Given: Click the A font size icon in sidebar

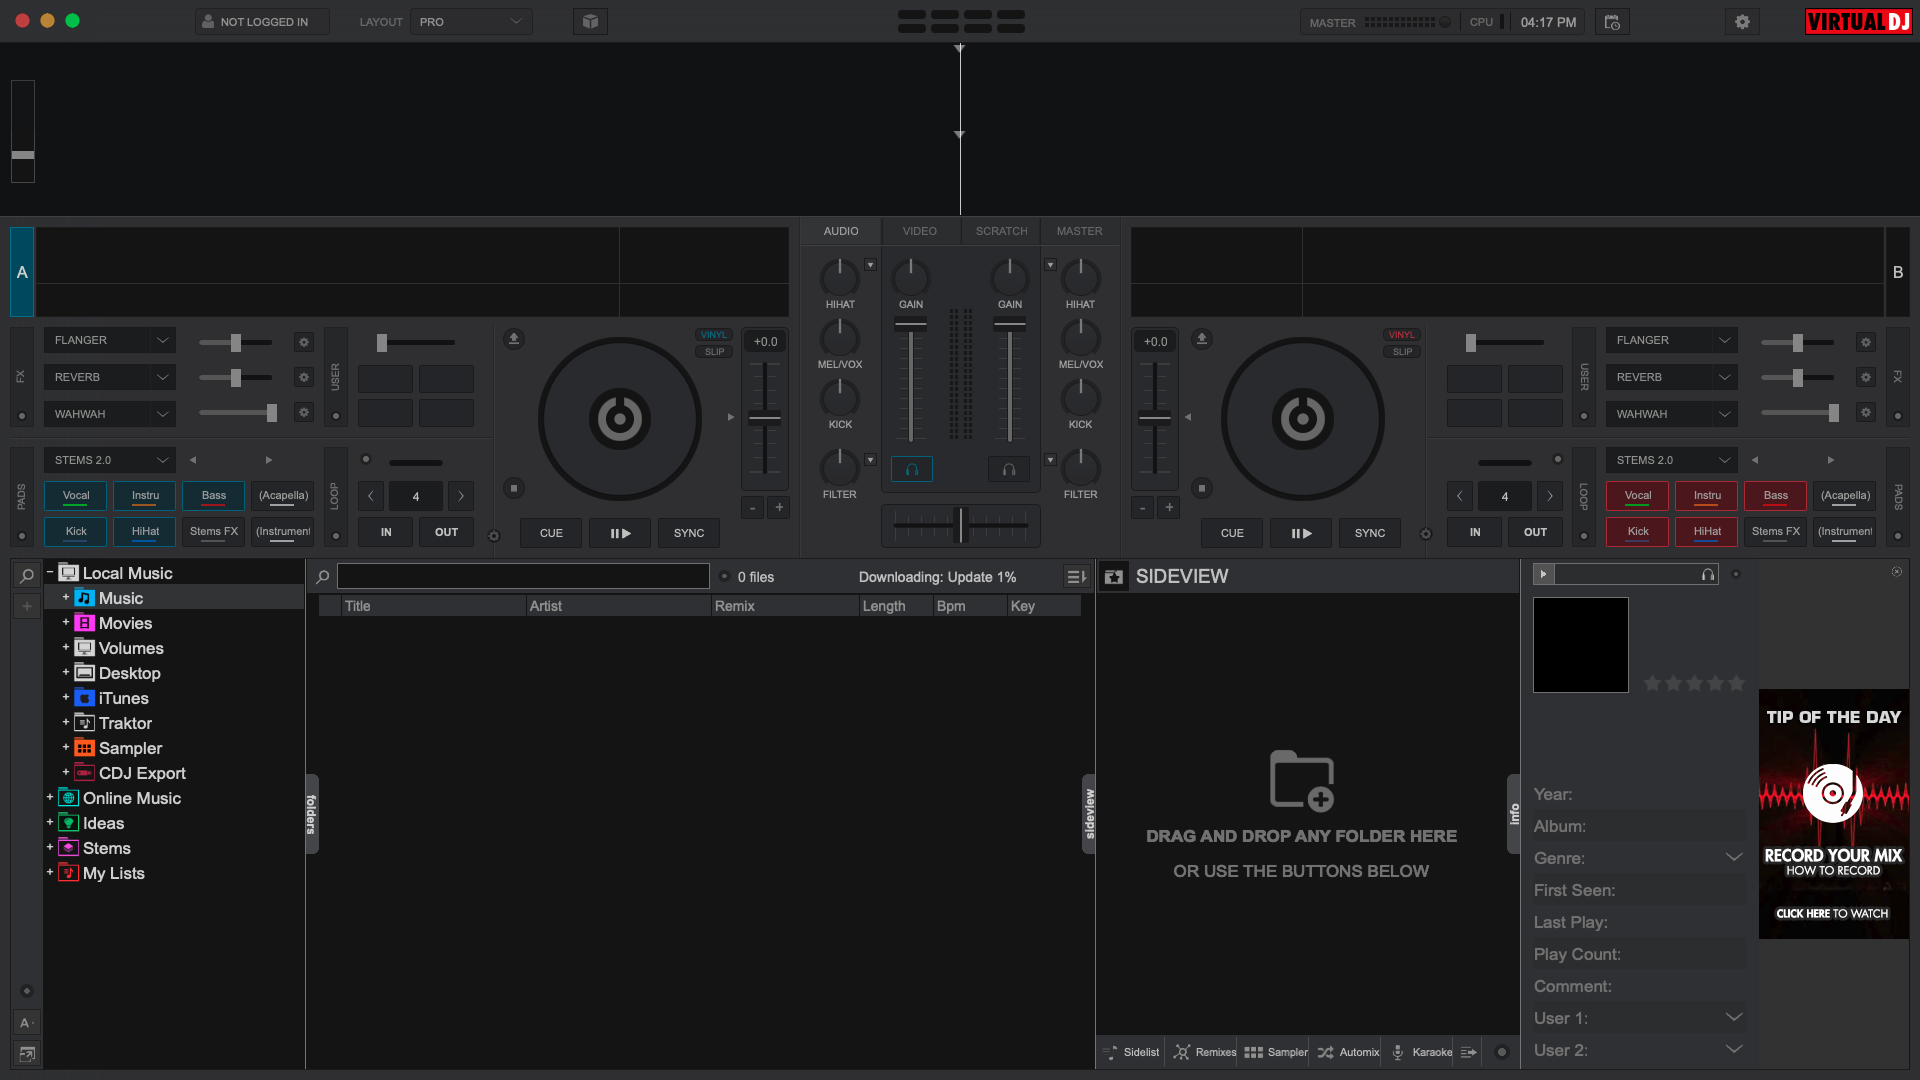Looking at the screenshot, I should click(26, 1023).
